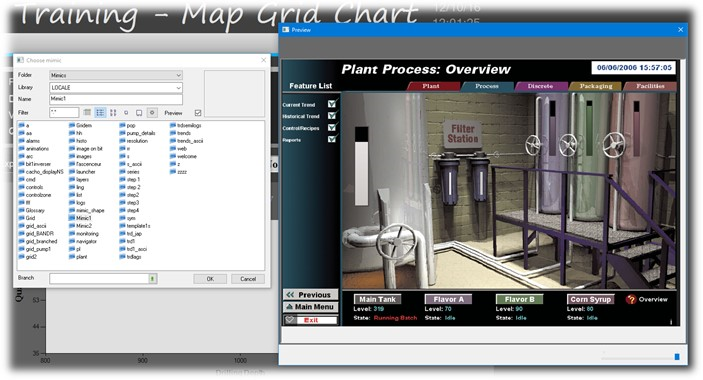
Task: Switch file list to list view icon
Action: [100, 112]
